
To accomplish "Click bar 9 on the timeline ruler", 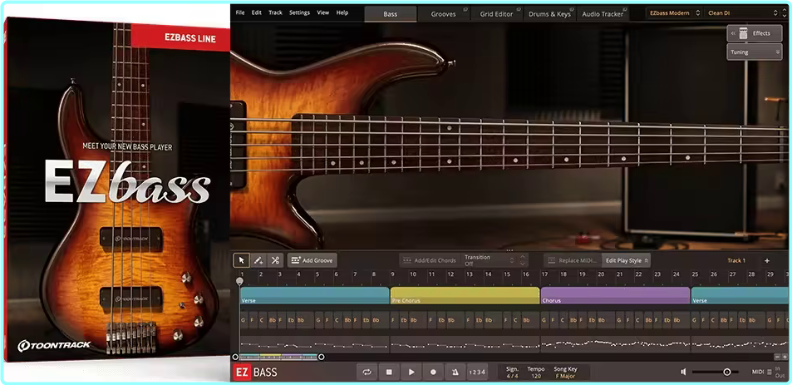I will coord(393,274).
